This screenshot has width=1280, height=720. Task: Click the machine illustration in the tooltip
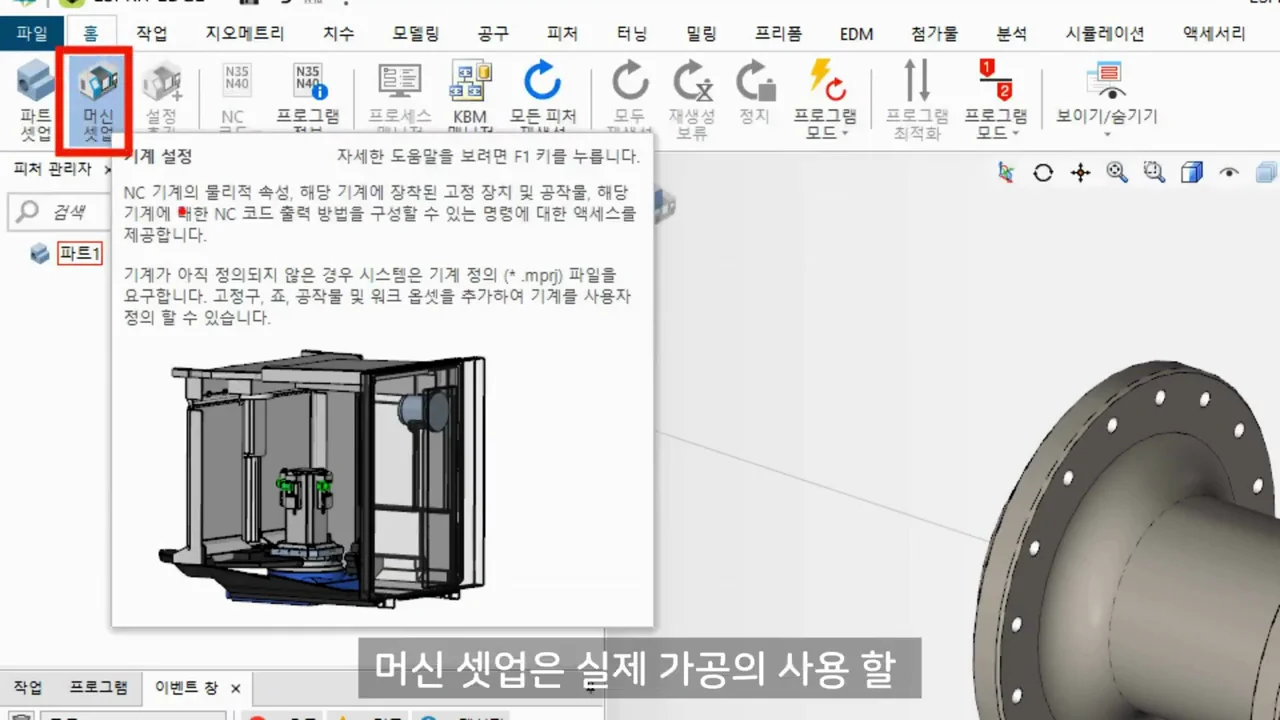click(x=322, y=477)
